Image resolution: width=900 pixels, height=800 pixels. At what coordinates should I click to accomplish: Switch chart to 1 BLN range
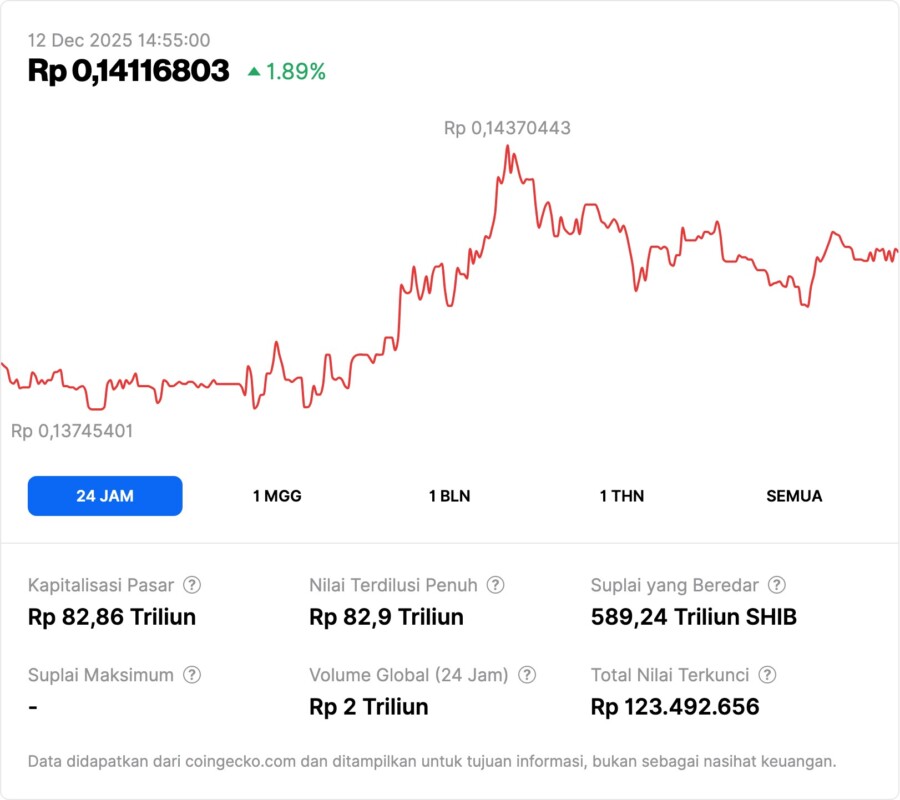[x=449, y=496]
